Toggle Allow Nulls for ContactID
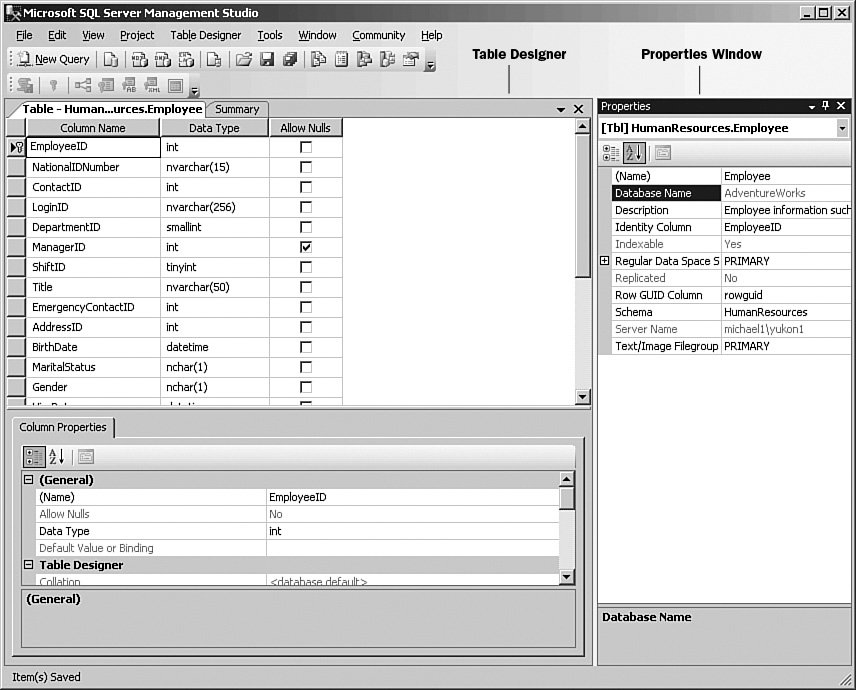This screenshot has width=856, height=690. [x=306, y=187]
